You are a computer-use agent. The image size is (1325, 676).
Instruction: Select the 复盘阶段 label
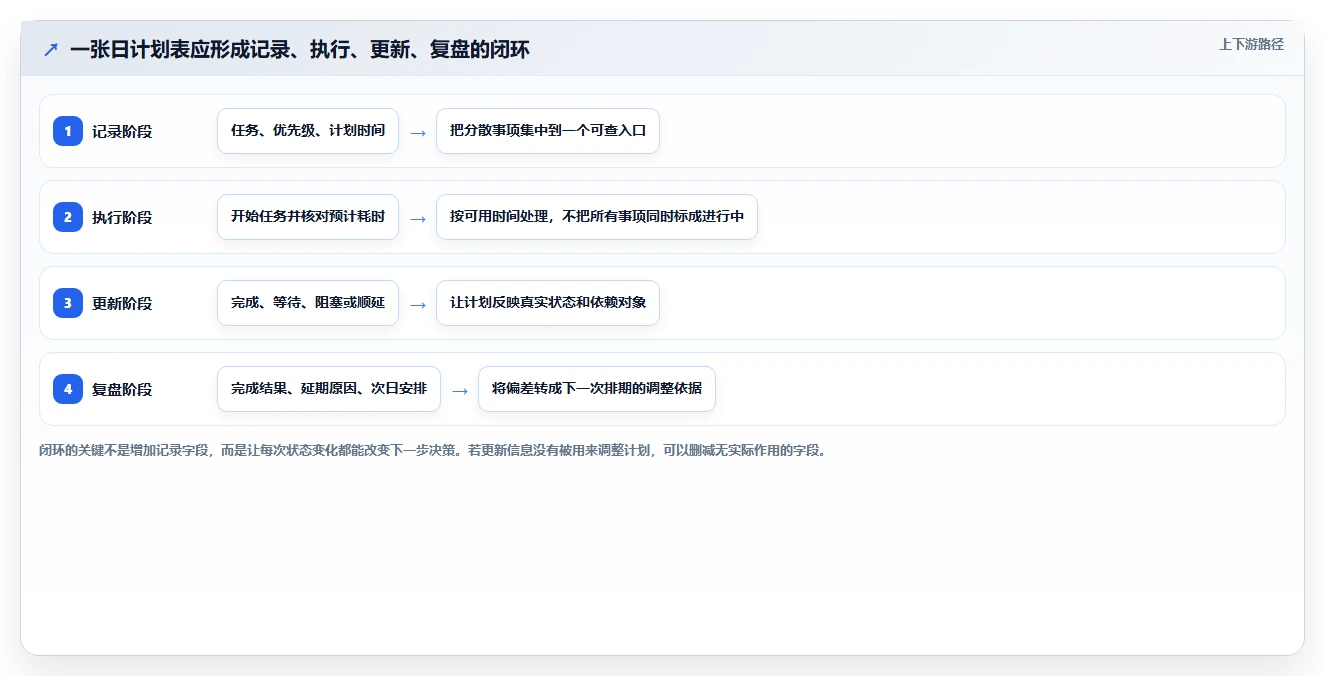click(x=122, y=389)
